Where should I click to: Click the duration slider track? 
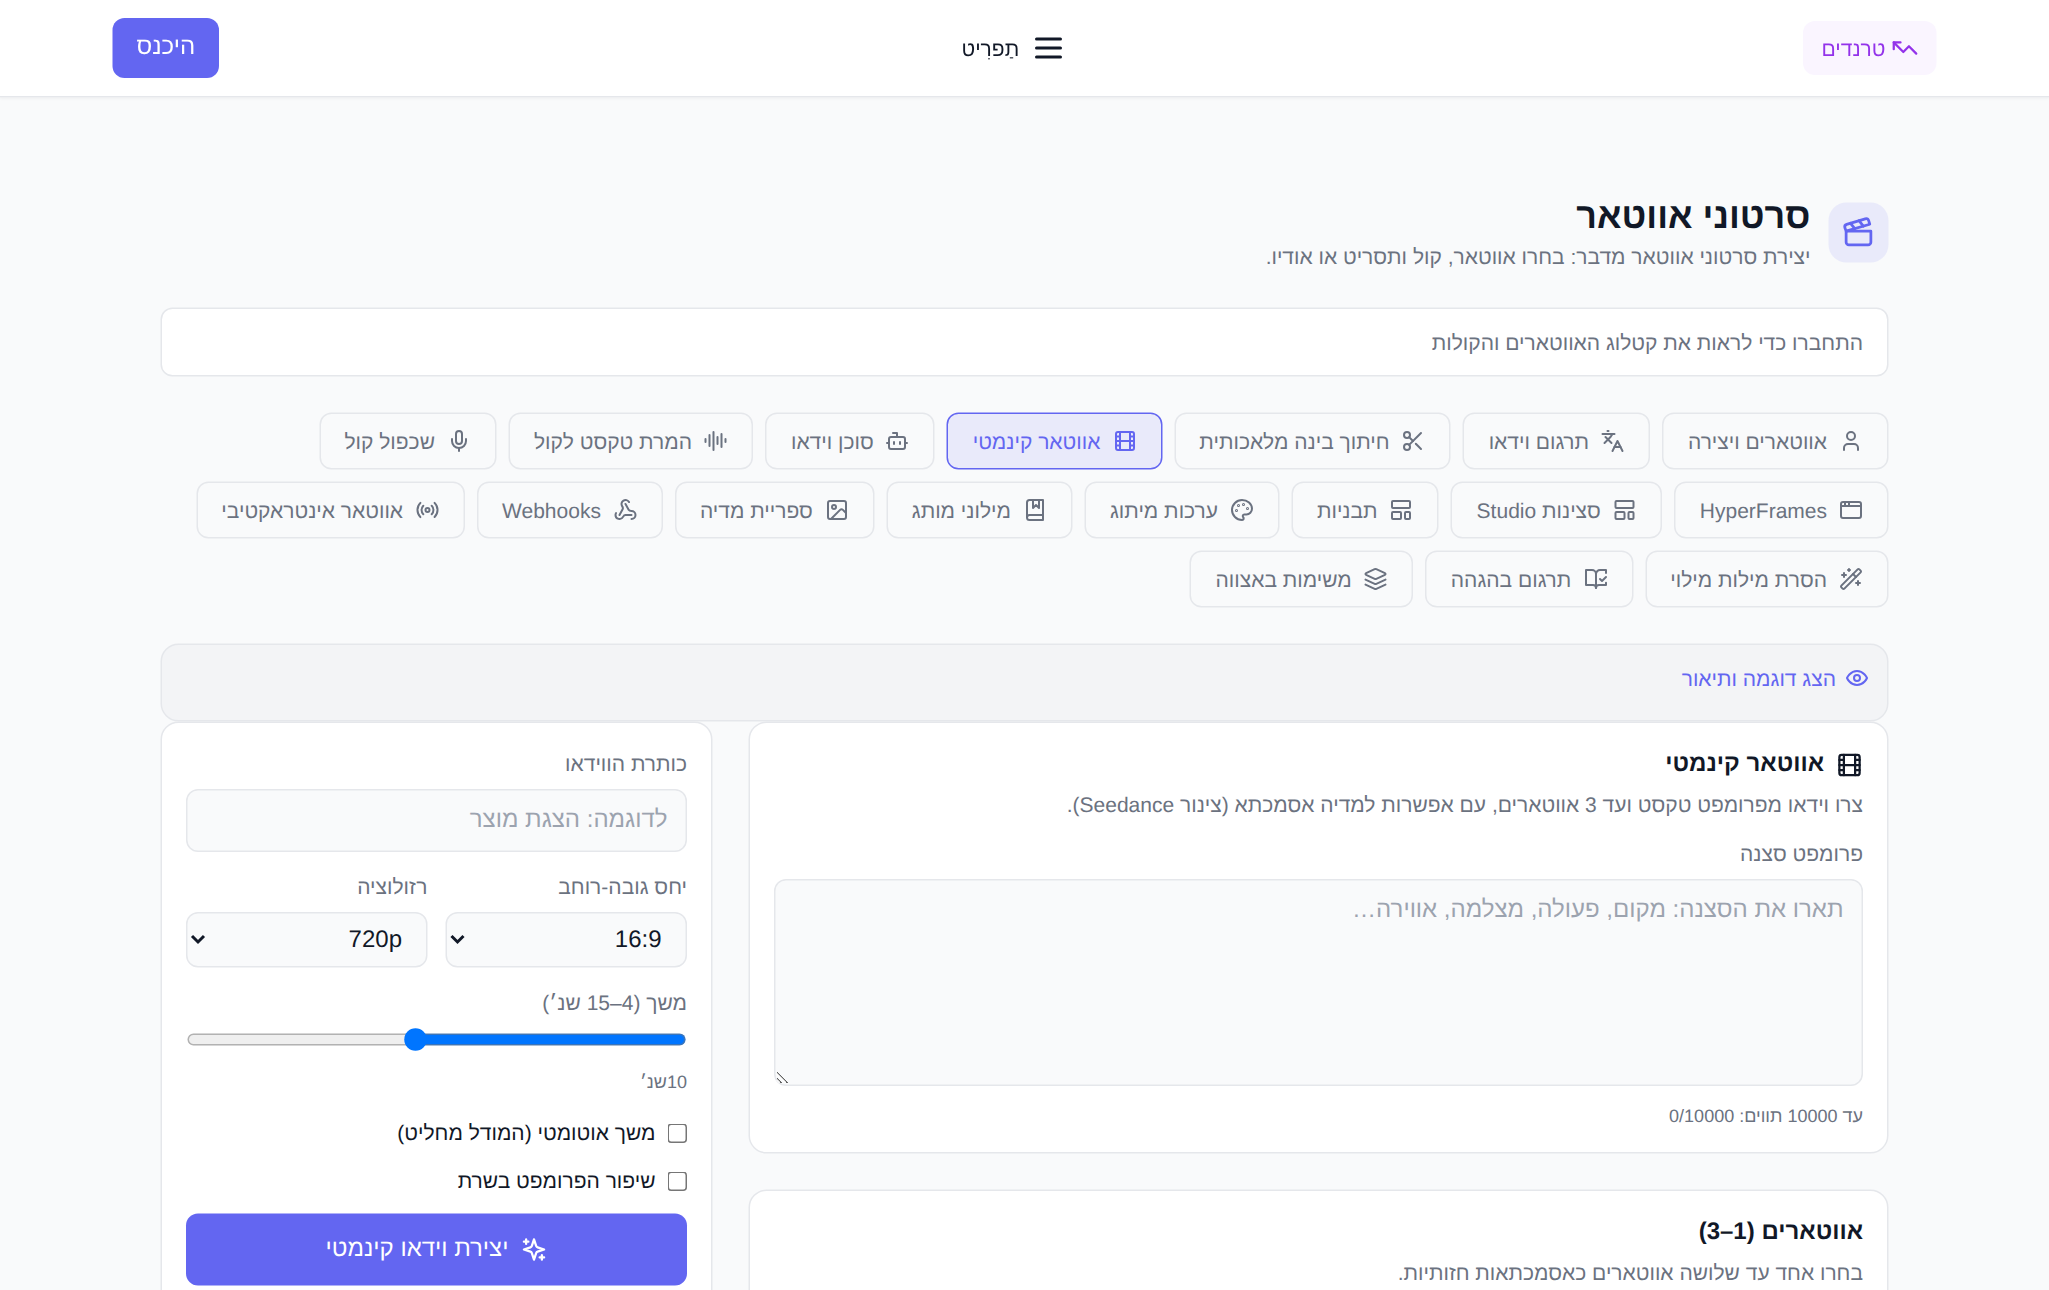click(436, 1039)
